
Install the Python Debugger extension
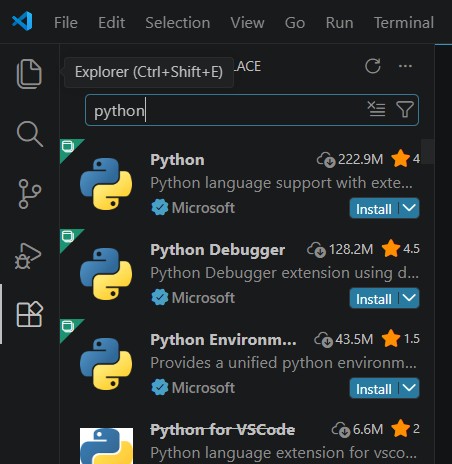click(374, 299)
